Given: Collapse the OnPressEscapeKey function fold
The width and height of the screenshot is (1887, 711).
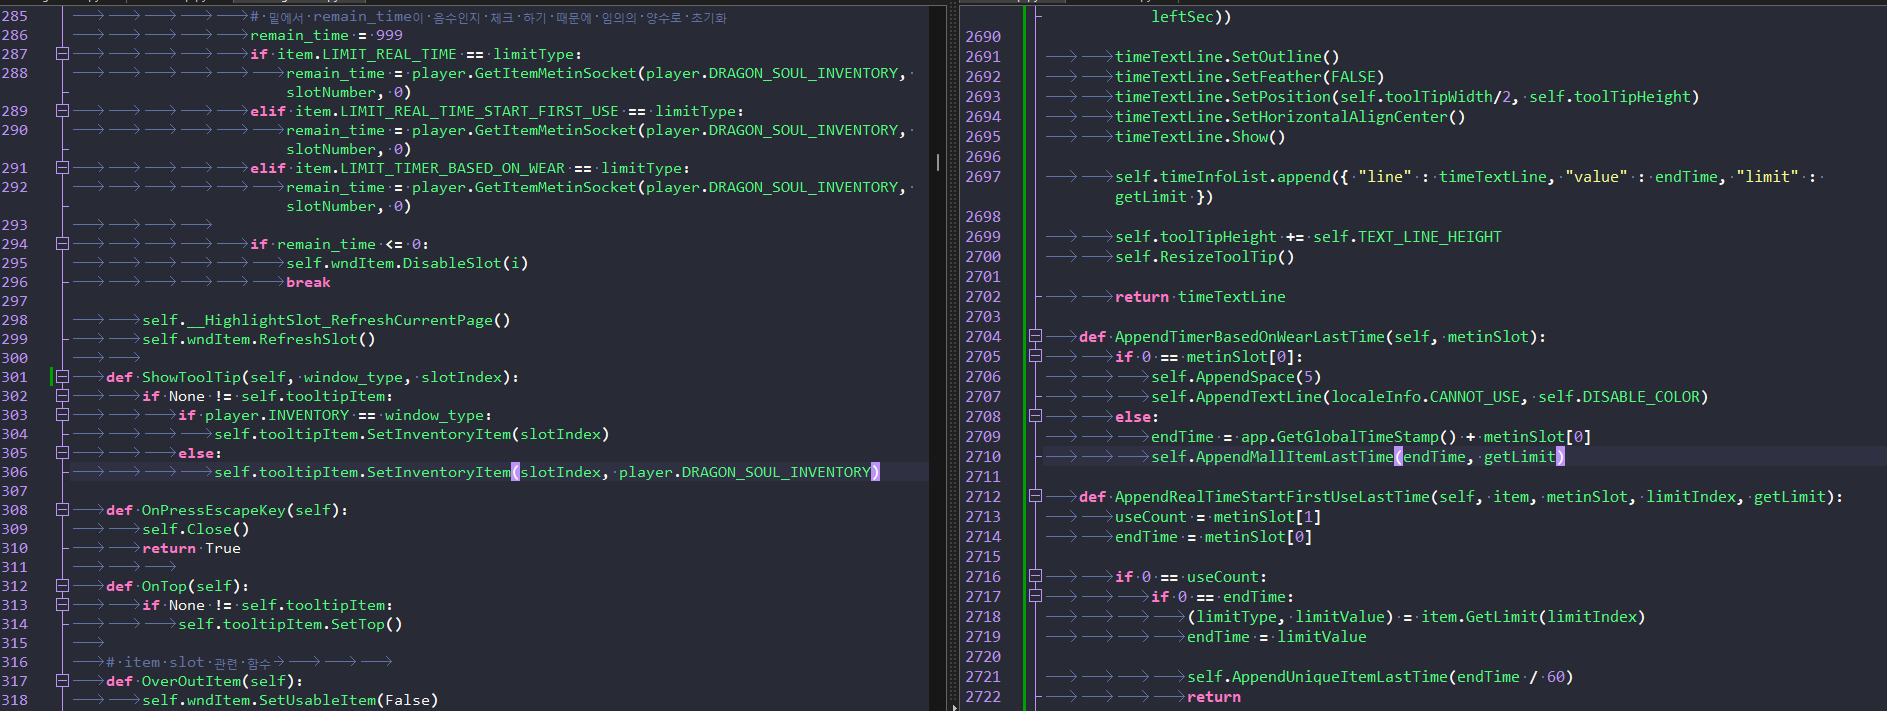Looking at the screenshot, I should (x=62, y=510).
